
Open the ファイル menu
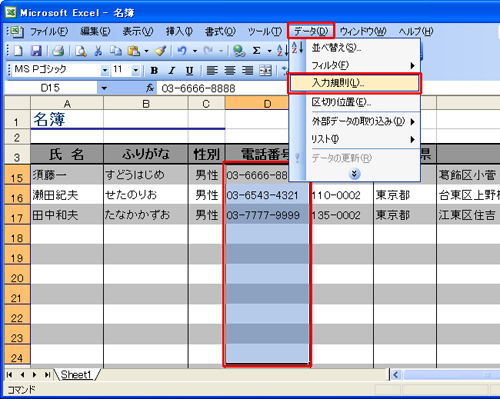coord(49,32)
